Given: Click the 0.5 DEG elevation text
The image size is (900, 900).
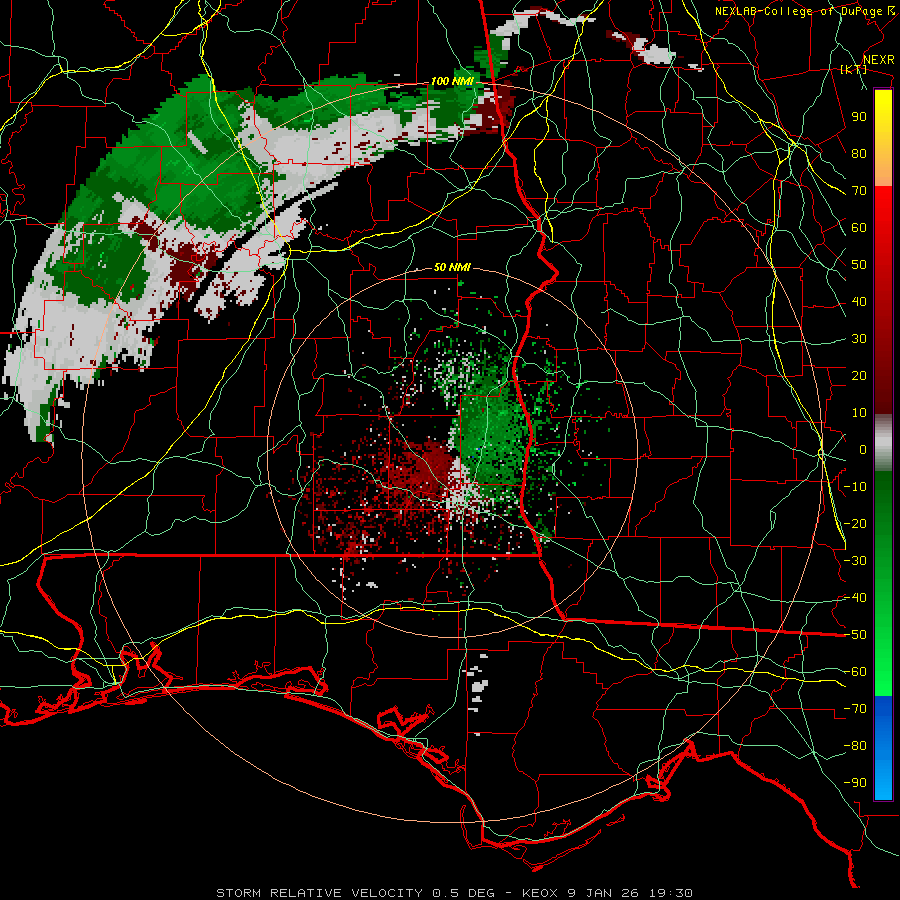Looking at the screenshot, I should tap(463, 893).
